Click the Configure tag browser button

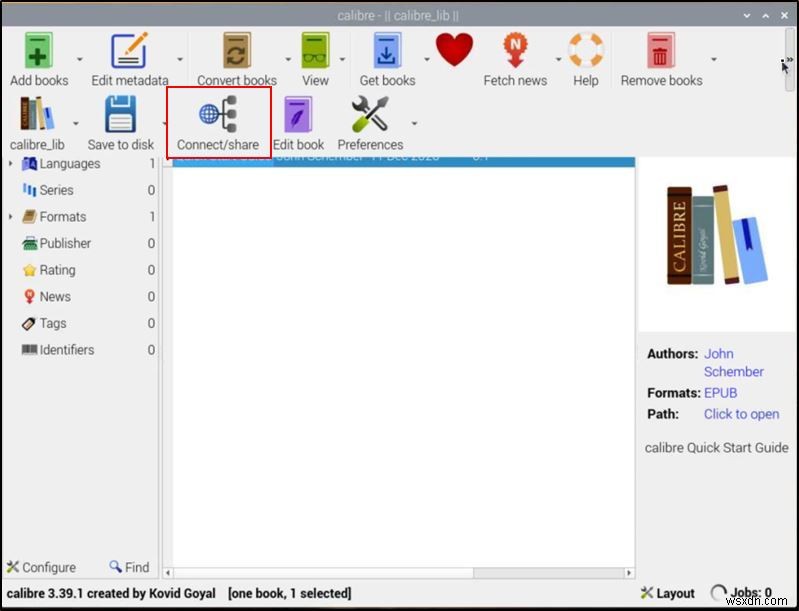point(41,567)
